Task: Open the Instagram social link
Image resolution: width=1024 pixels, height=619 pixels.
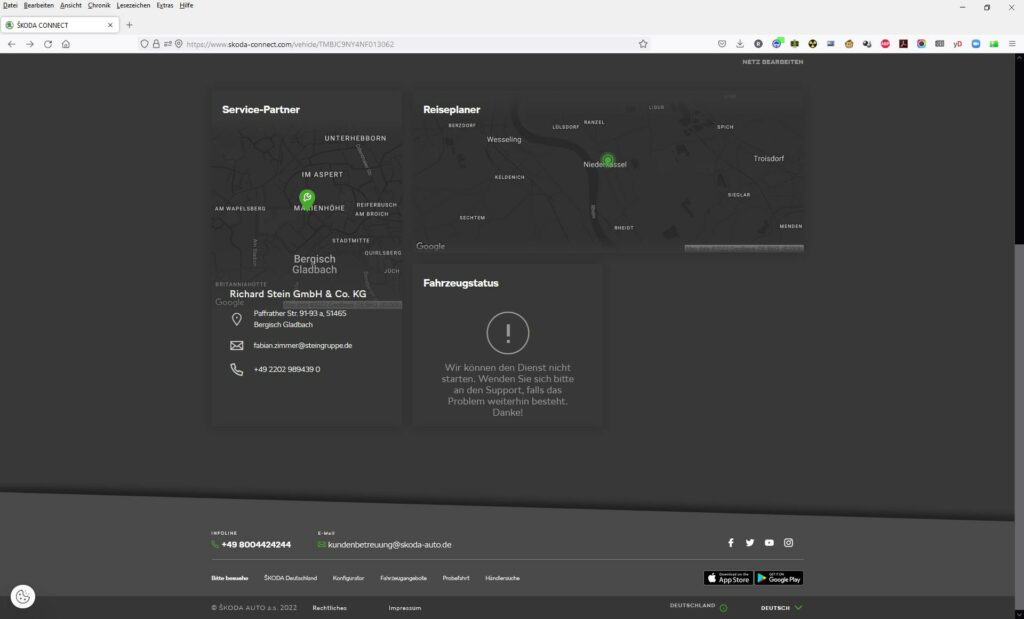Action: pyautogui.click(x=788, y=543)
